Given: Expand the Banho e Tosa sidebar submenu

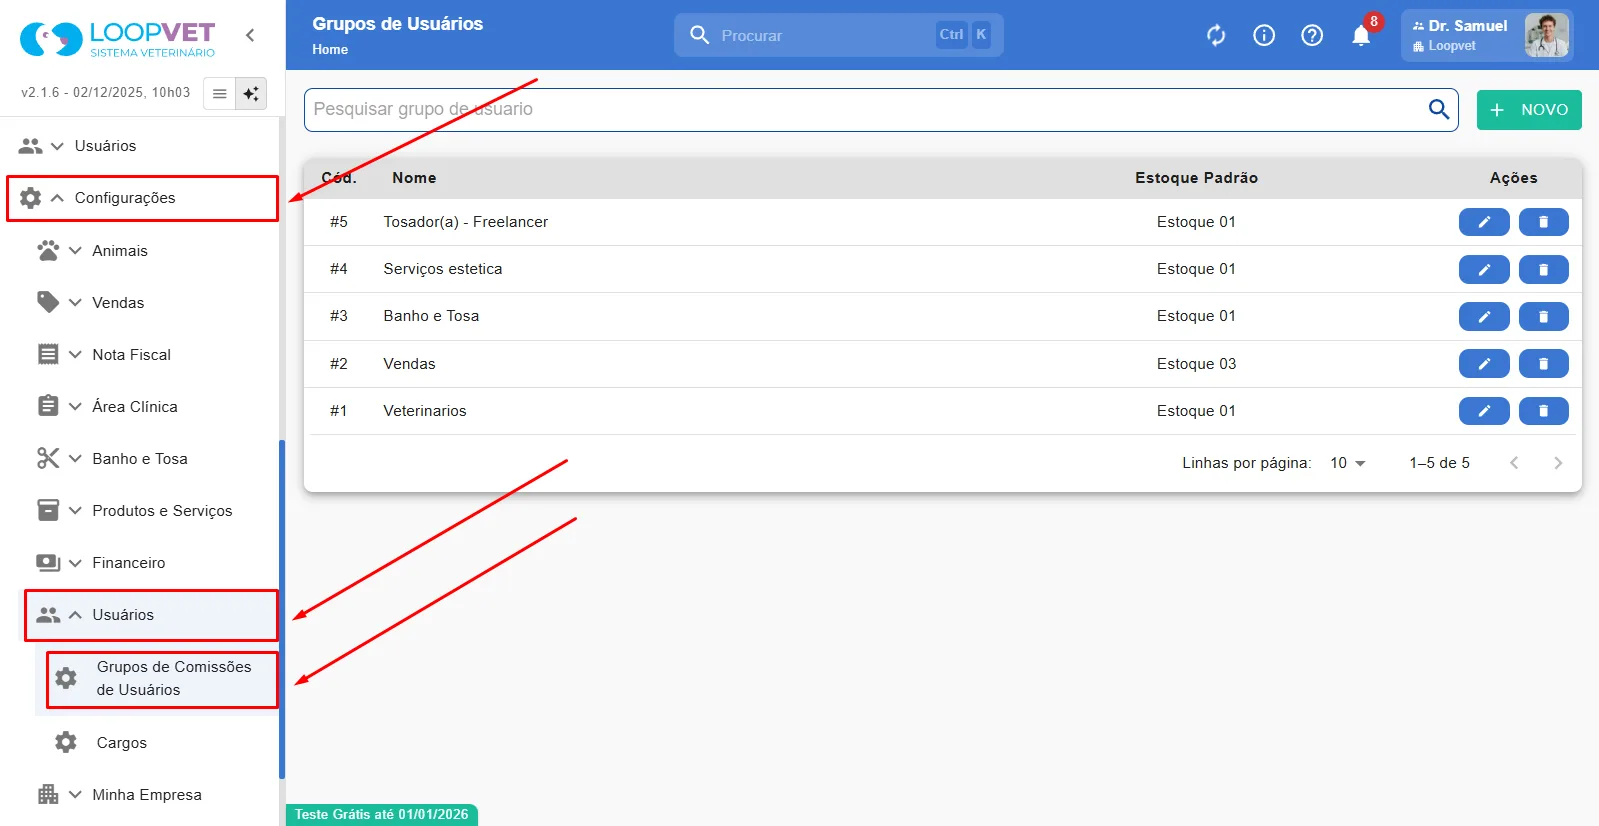Looking at the screenshot, I should pyautogui.click(x=75, y=458).
